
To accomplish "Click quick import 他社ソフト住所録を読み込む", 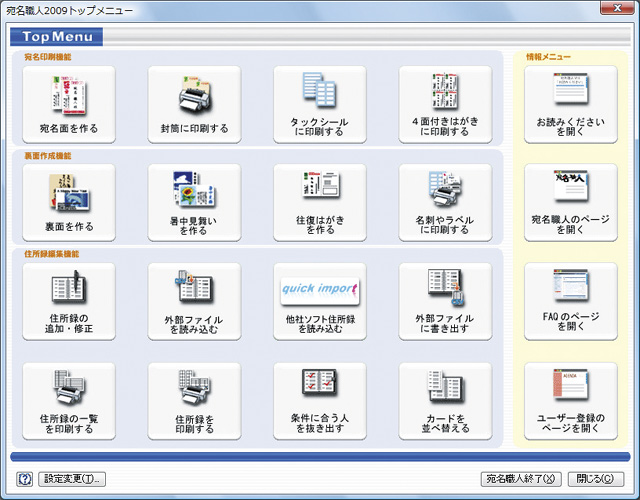I will coord(320,301).
